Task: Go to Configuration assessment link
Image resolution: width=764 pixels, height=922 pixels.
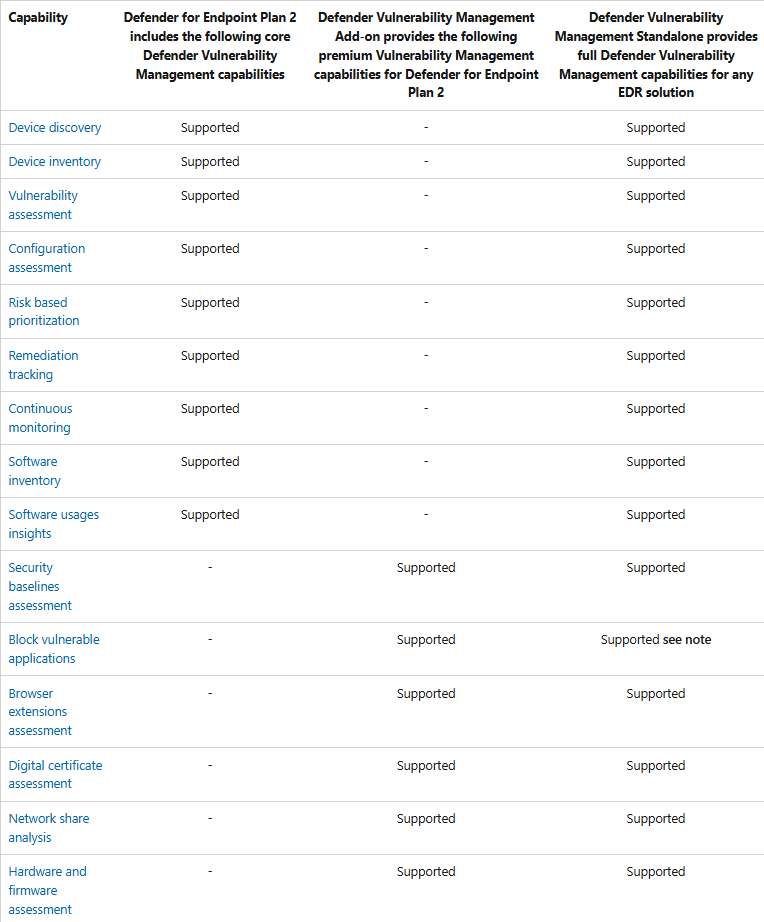Action: (x=47, y=258)
